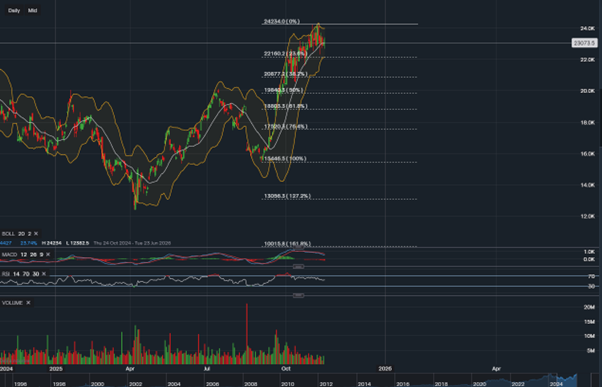Click the 20M volume axis label
This screenshot has width=602, height=387.
pyautogui.click(x=589, y=307)
